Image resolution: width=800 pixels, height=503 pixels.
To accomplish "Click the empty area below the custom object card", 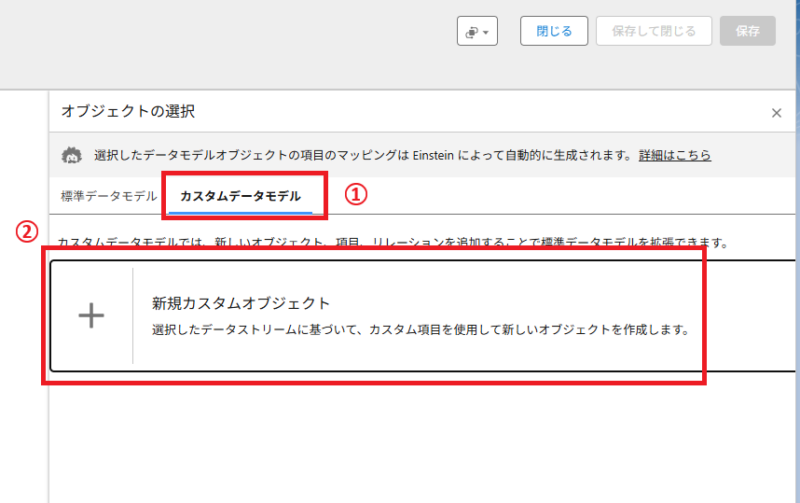I will pyautogui.click(x=400, y=440).
